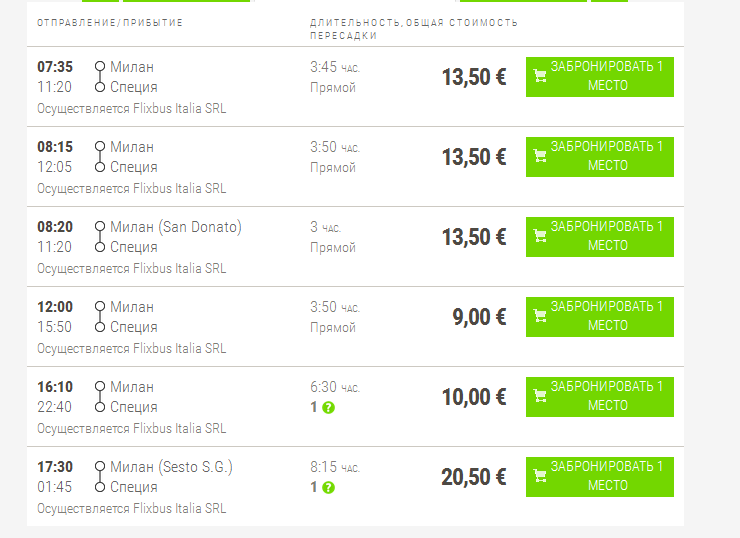Click cart icon for 08:15 departure
740x538 pixels.
[540, 156]
